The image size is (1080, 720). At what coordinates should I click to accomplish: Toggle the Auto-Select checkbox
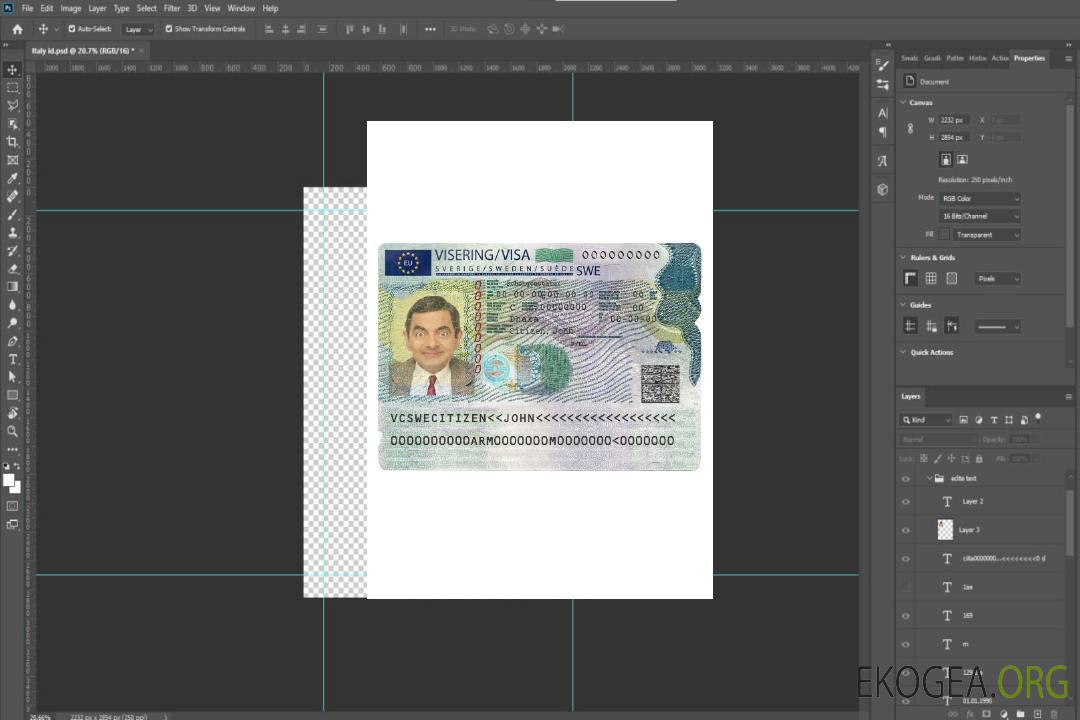(72, 29)
